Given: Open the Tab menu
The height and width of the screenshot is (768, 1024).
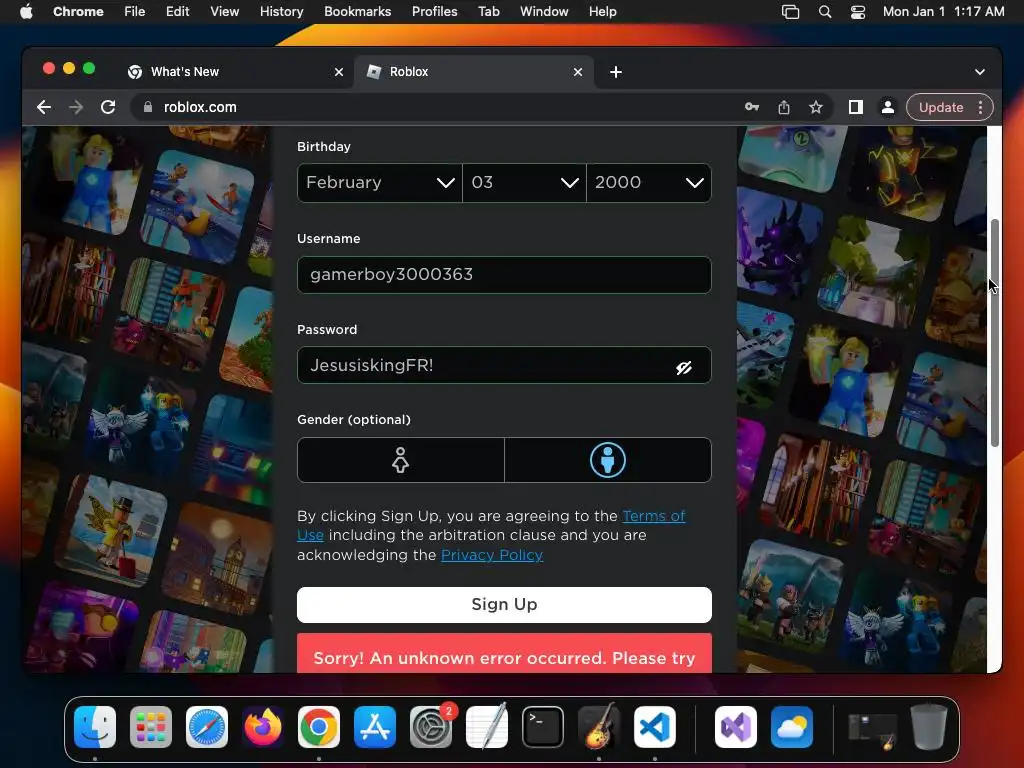Looking at the screenshot, I should (488, 12).
